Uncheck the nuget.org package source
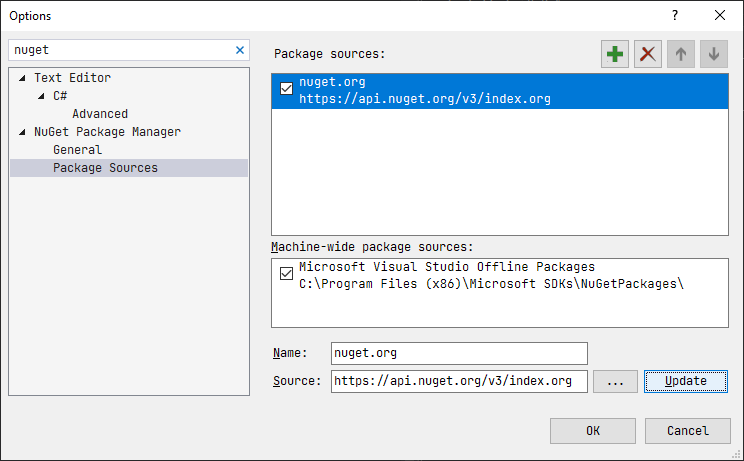The image size is (744, 461). [x=287, y=89]
